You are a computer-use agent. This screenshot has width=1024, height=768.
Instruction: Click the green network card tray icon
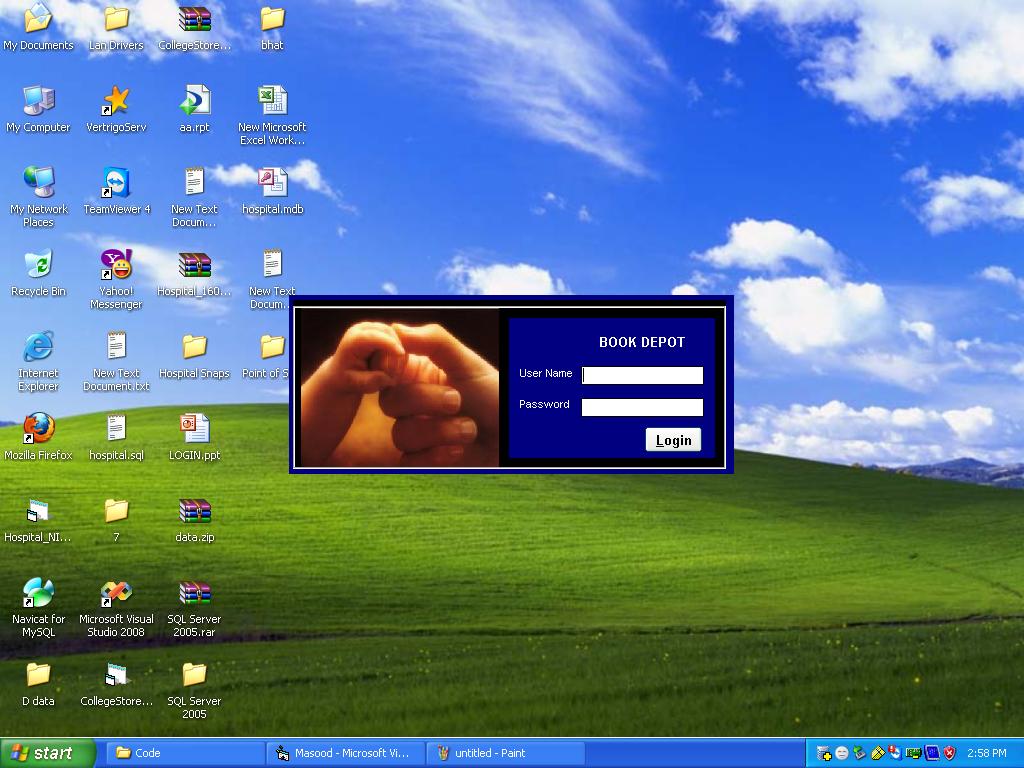tap(913, 753)
